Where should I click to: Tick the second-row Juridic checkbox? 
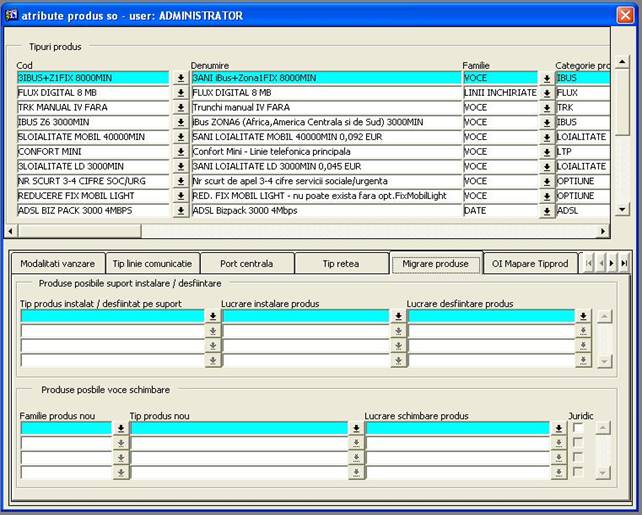pos(579,443)
